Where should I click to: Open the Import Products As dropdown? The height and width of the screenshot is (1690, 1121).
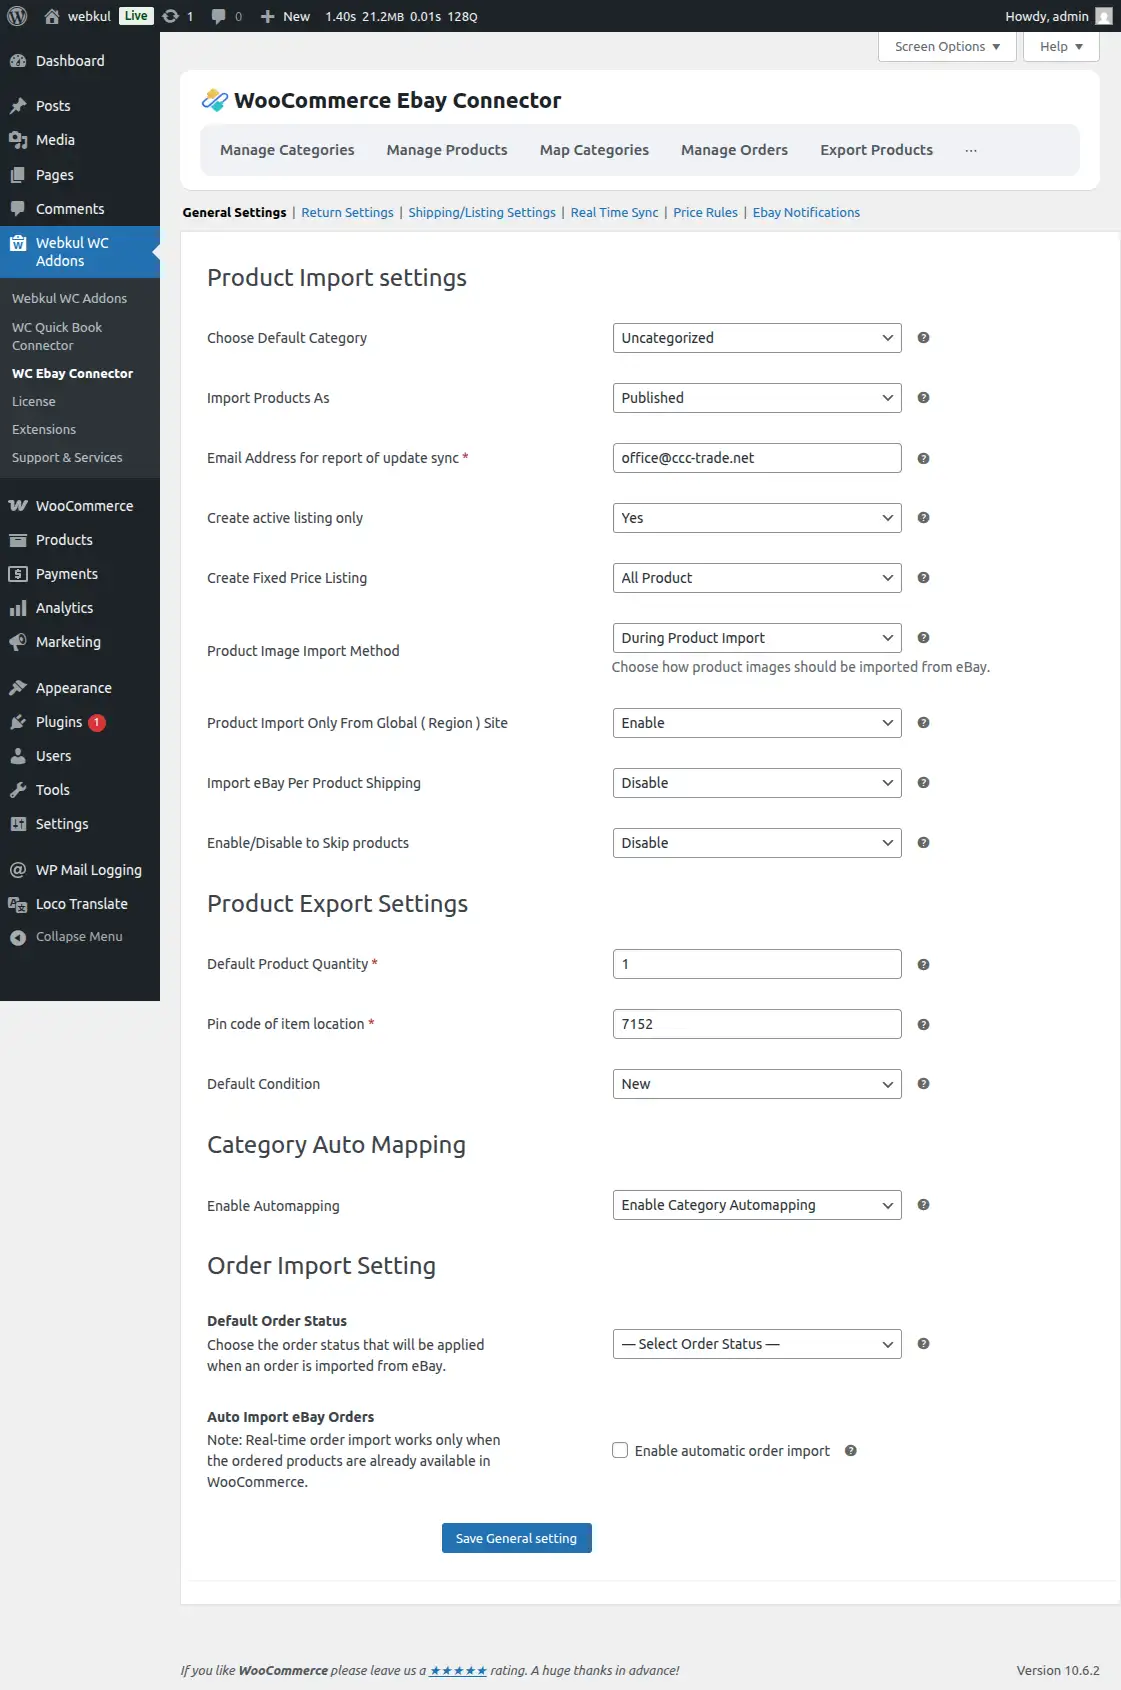tap(757, 398)
